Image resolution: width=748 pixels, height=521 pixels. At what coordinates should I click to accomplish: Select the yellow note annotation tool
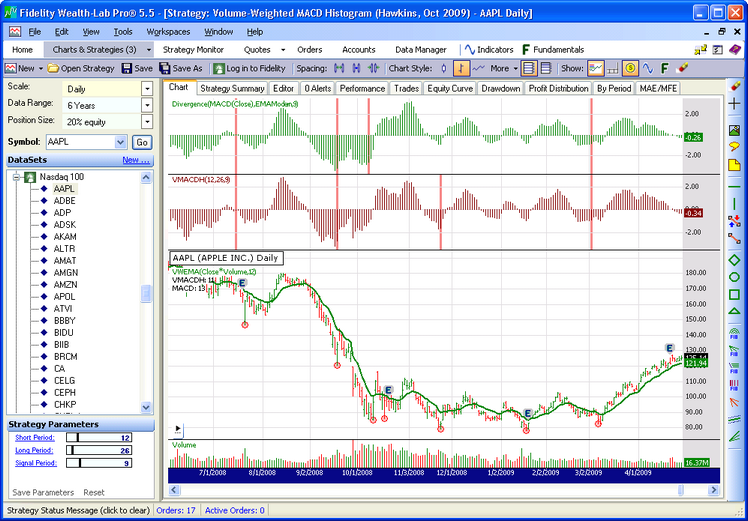(735, 163)
